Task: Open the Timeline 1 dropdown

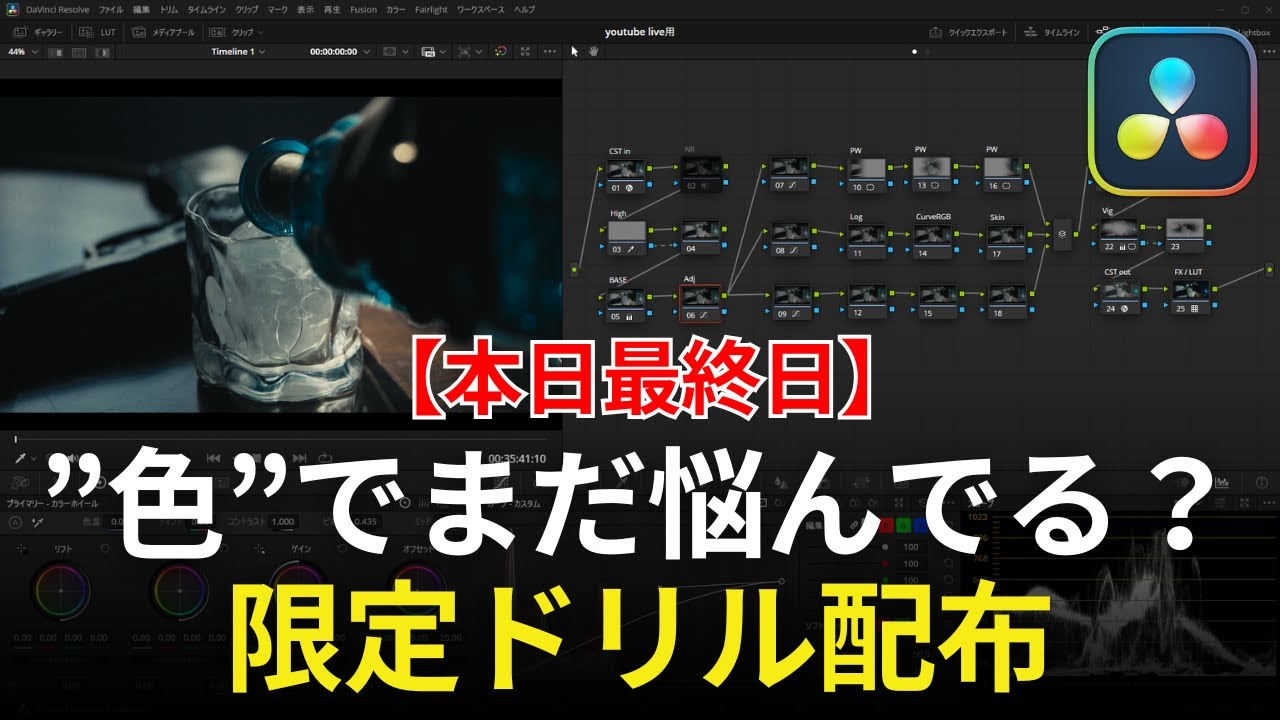Action: [238, 51]
